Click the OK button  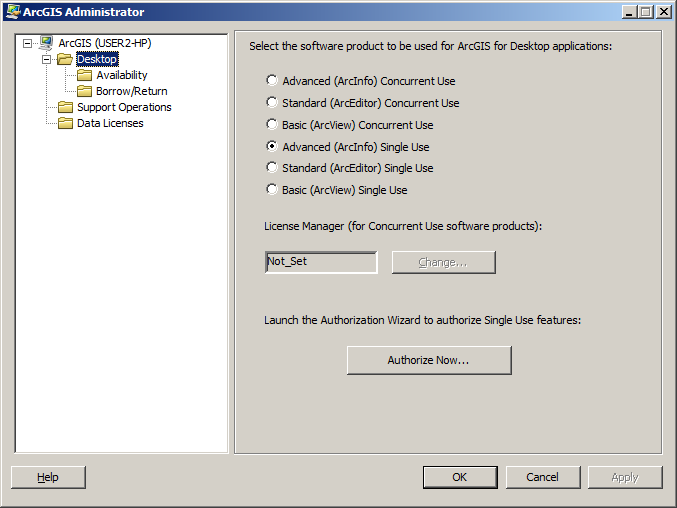tap(460, 477)
